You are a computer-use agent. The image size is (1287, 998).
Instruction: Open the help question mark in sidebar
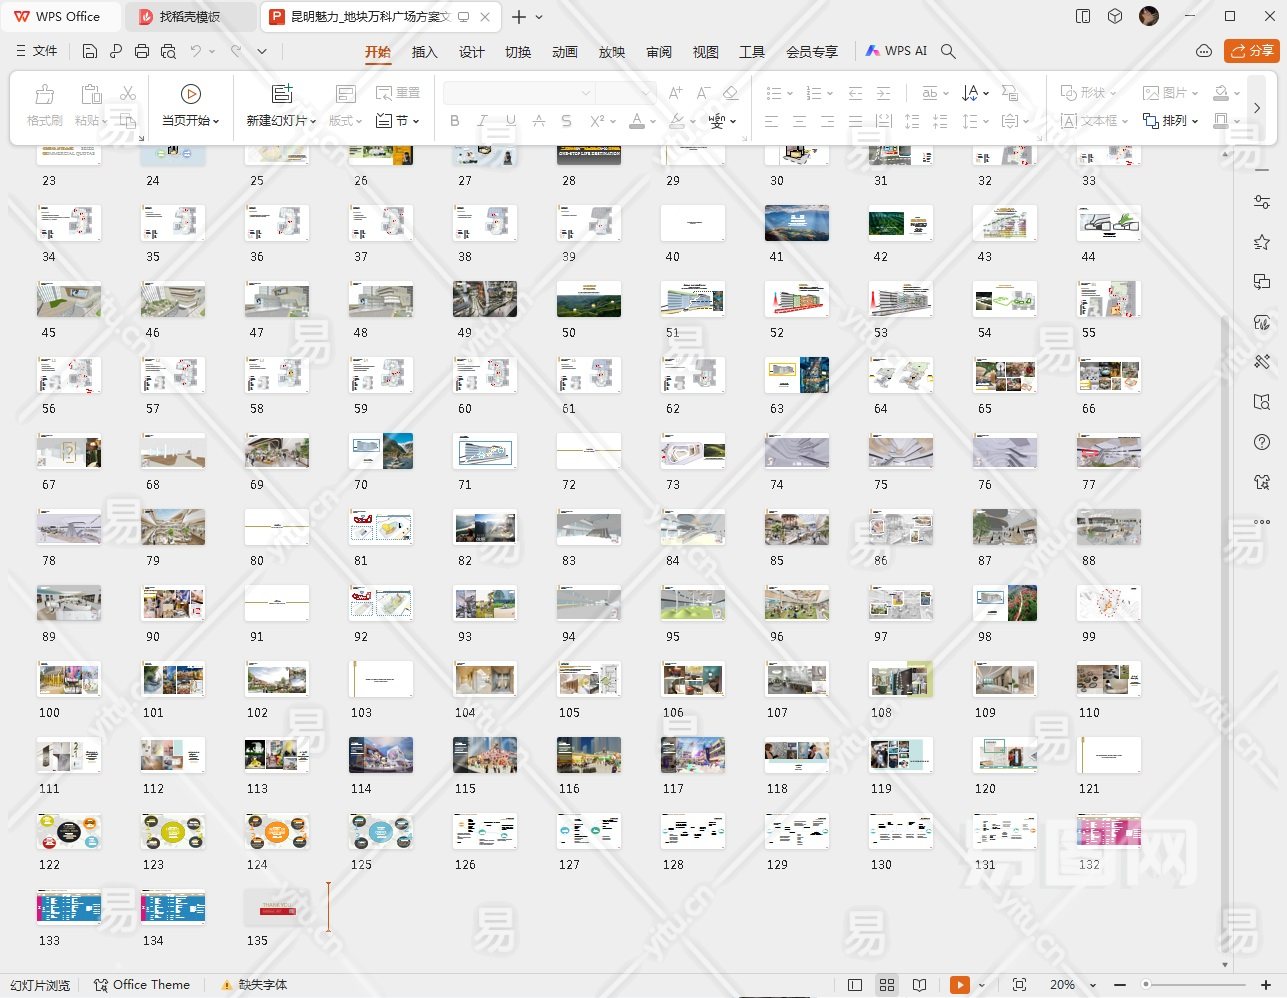(1262, 442)
